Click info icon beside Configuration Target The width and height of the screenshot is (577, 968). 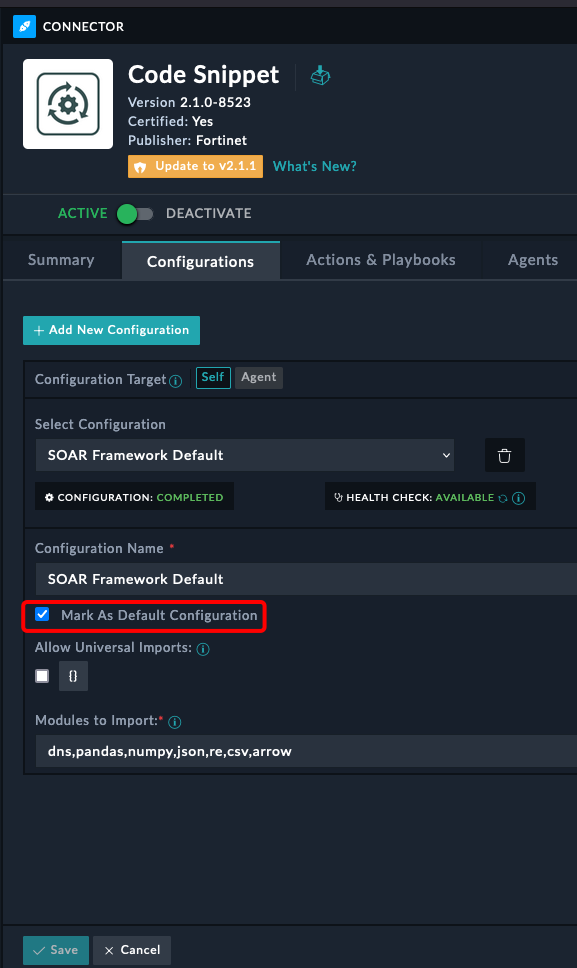[176, 381]
